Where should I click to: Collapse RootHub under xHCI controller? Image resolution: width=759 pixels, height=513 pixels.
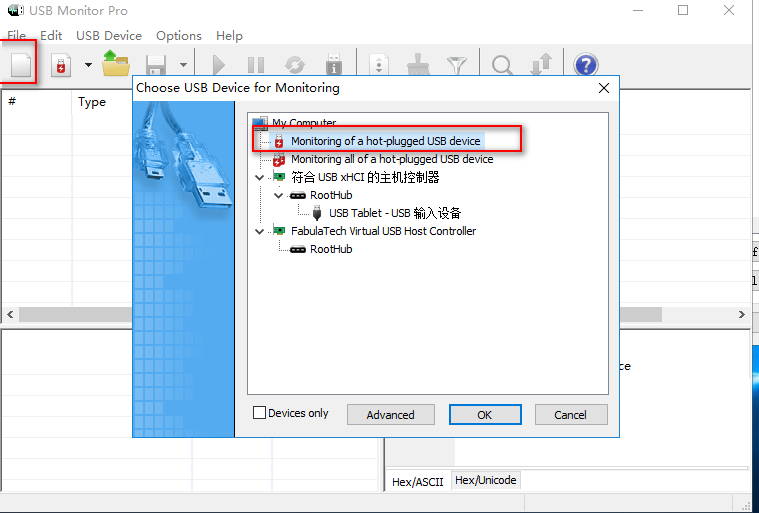point(278,196)
